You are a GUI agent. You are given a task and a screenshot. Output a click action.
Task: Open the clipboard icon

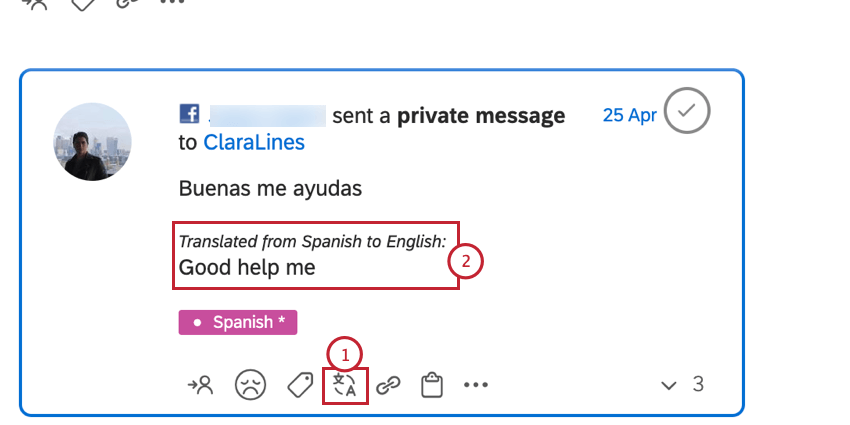(432, 385)
